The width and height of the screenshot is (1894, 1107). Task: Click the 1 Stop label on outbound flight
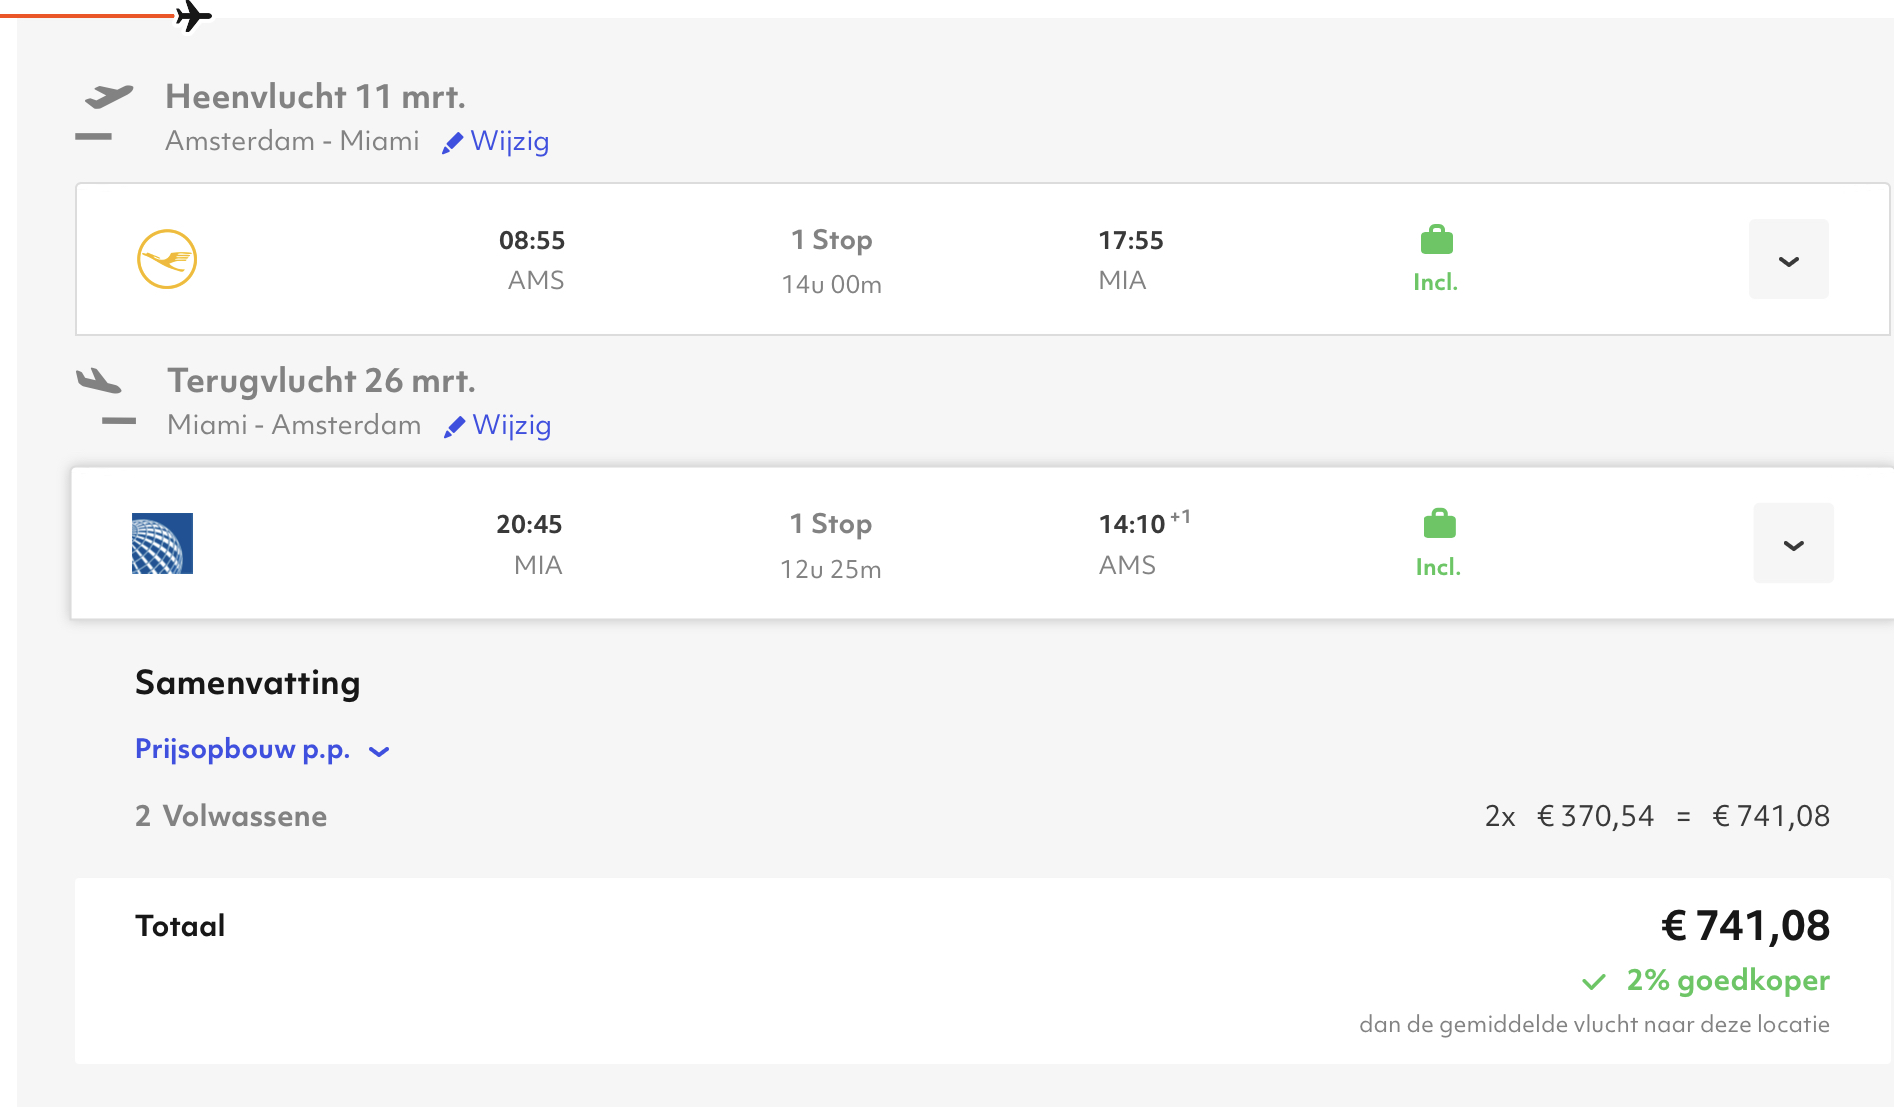click(831, 240)
